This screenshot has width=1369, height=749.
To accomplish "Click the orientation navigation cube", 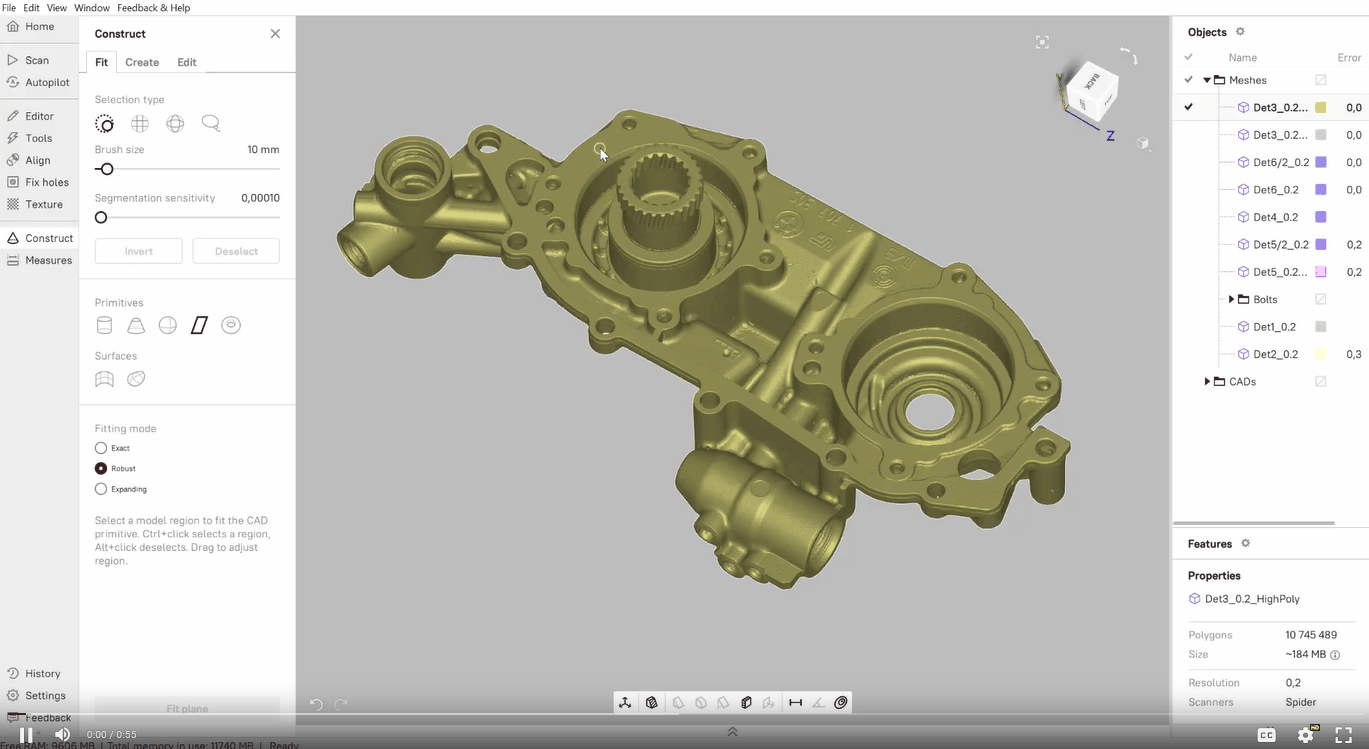I will click(1090, 92).
